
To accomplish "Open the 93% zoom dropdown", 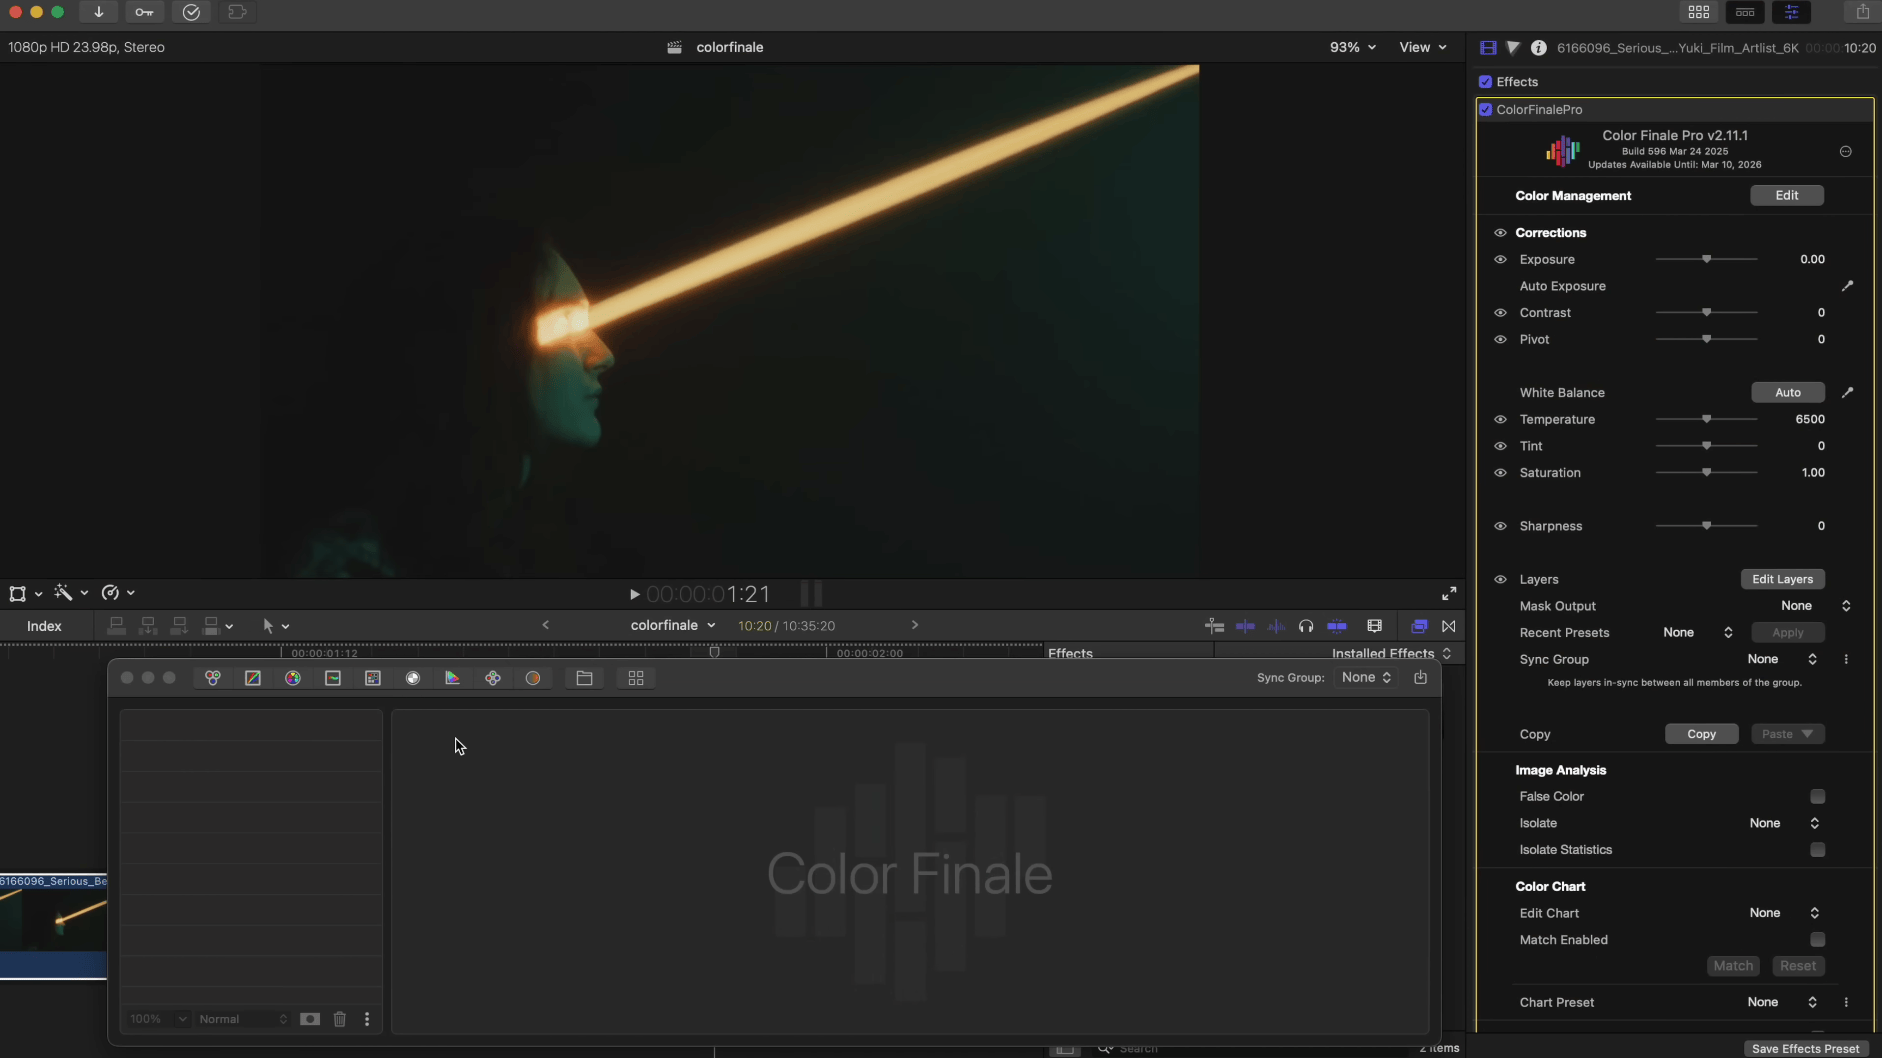I will pyautogui.click(x=1352, y=47).
